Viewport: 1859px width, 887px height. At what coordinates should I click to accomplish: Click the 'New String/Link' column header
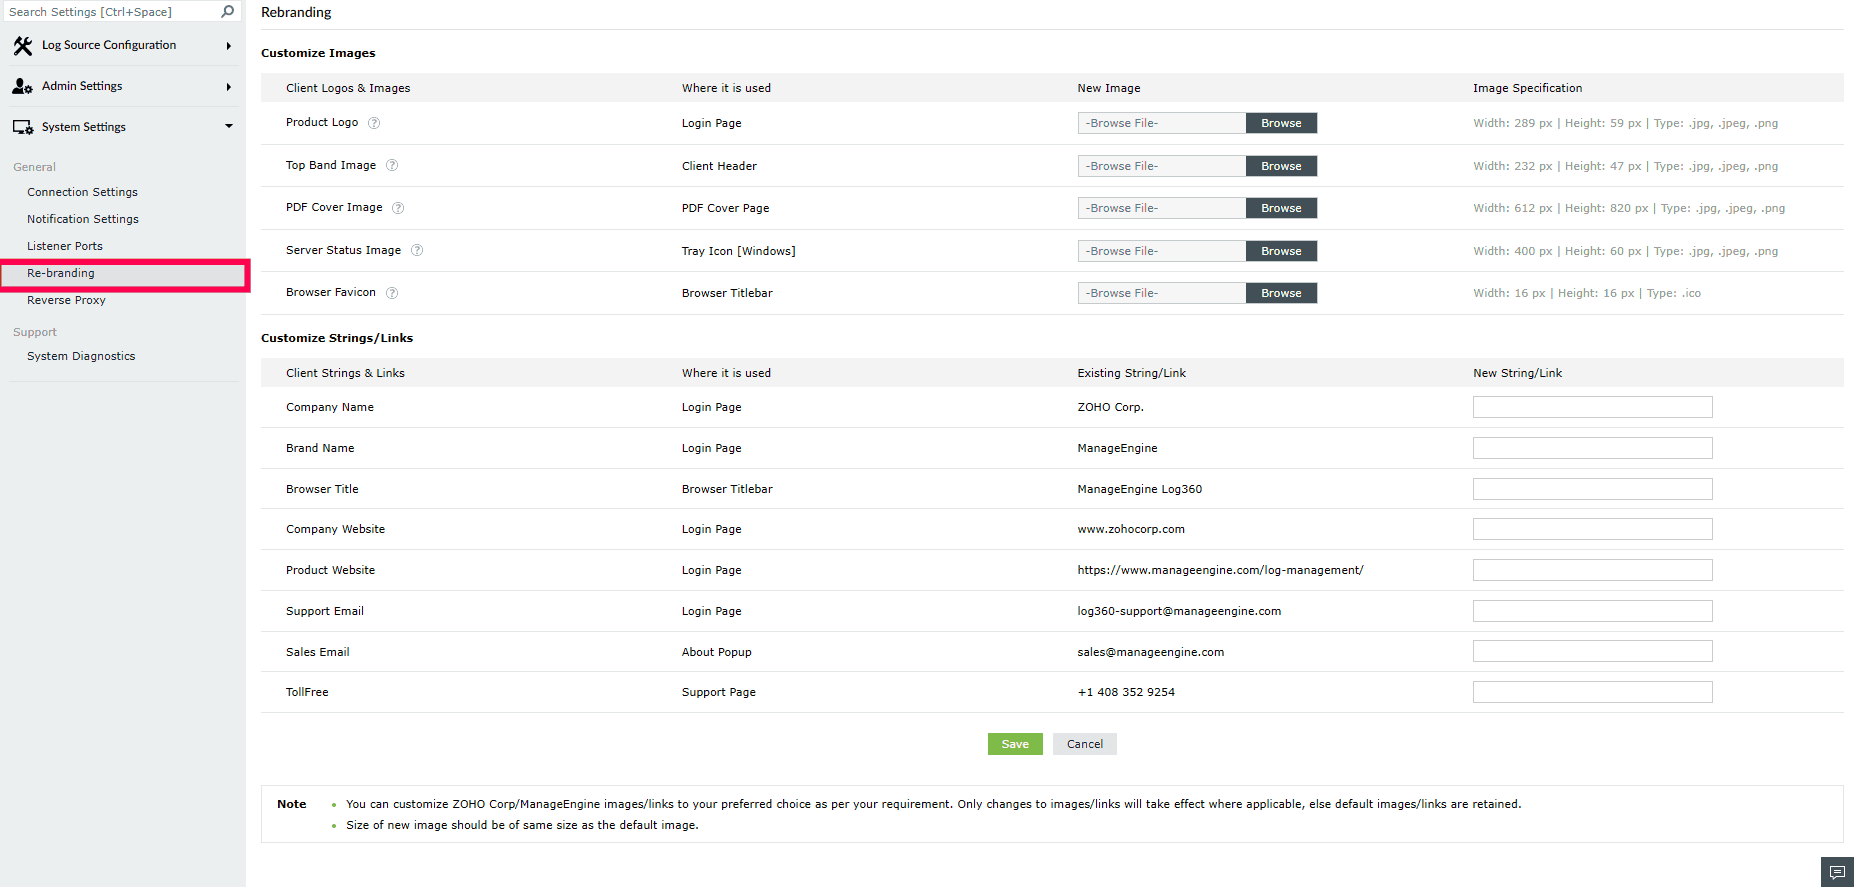pyautogui.click(x=1517, y=373)
